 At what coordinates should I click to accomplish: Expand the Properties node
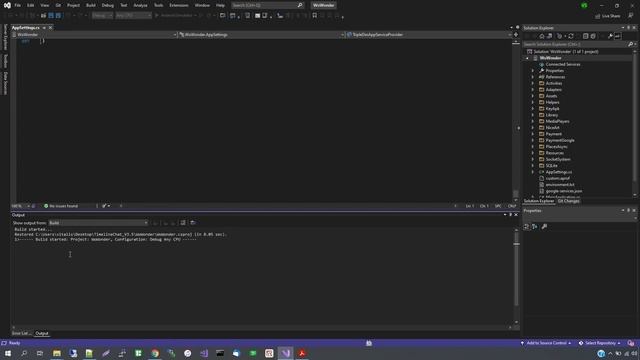pos(533,71)
